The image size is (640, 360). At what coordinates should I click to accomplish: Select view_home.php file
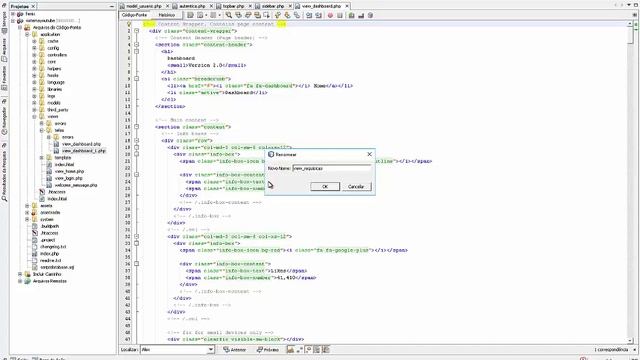point(69,171)
